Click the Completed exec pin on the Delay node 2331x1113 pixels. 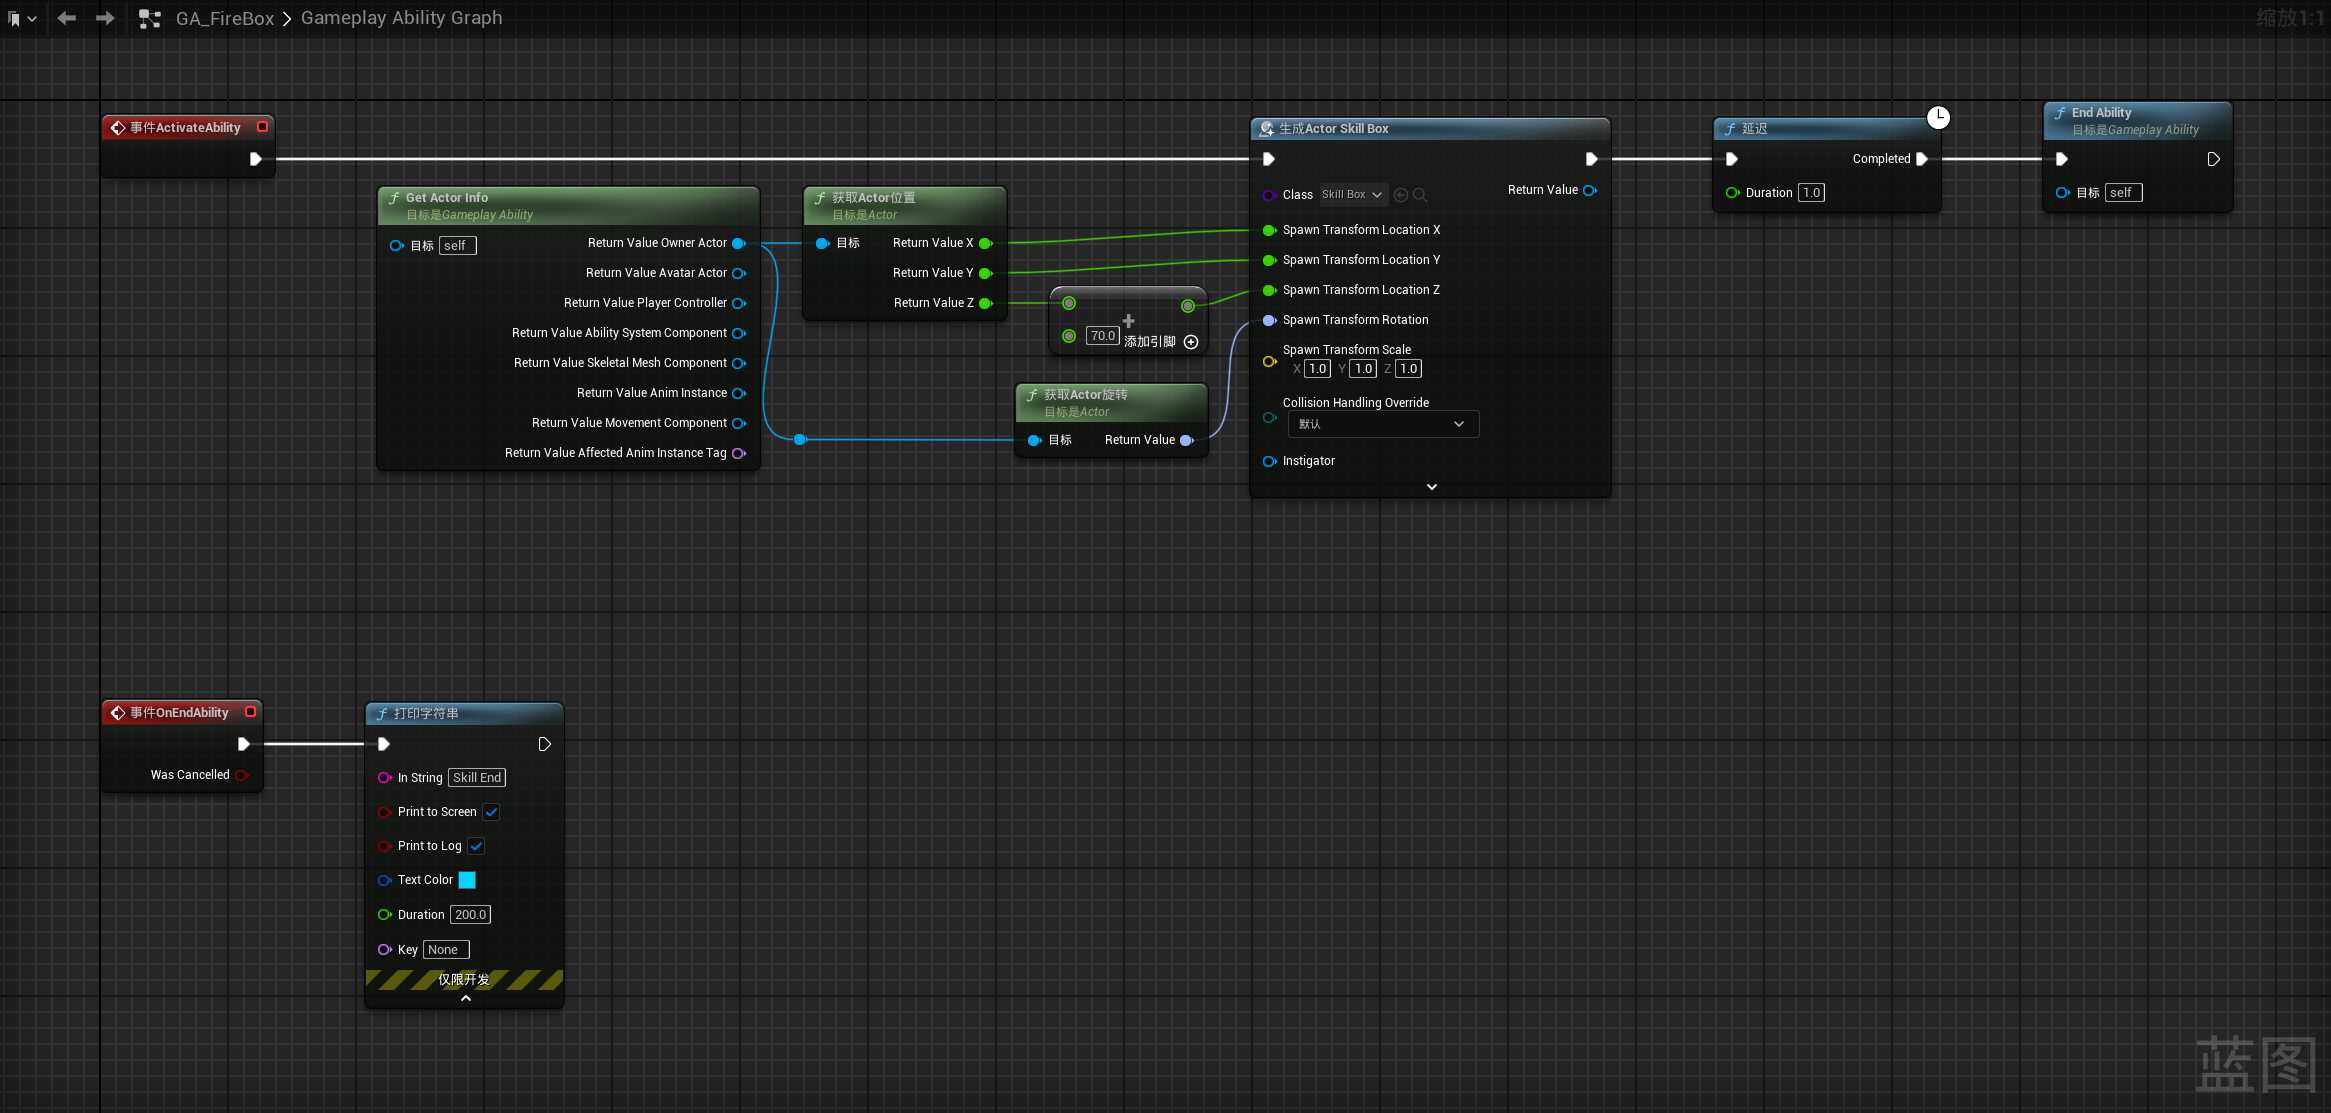[1922, 159]
